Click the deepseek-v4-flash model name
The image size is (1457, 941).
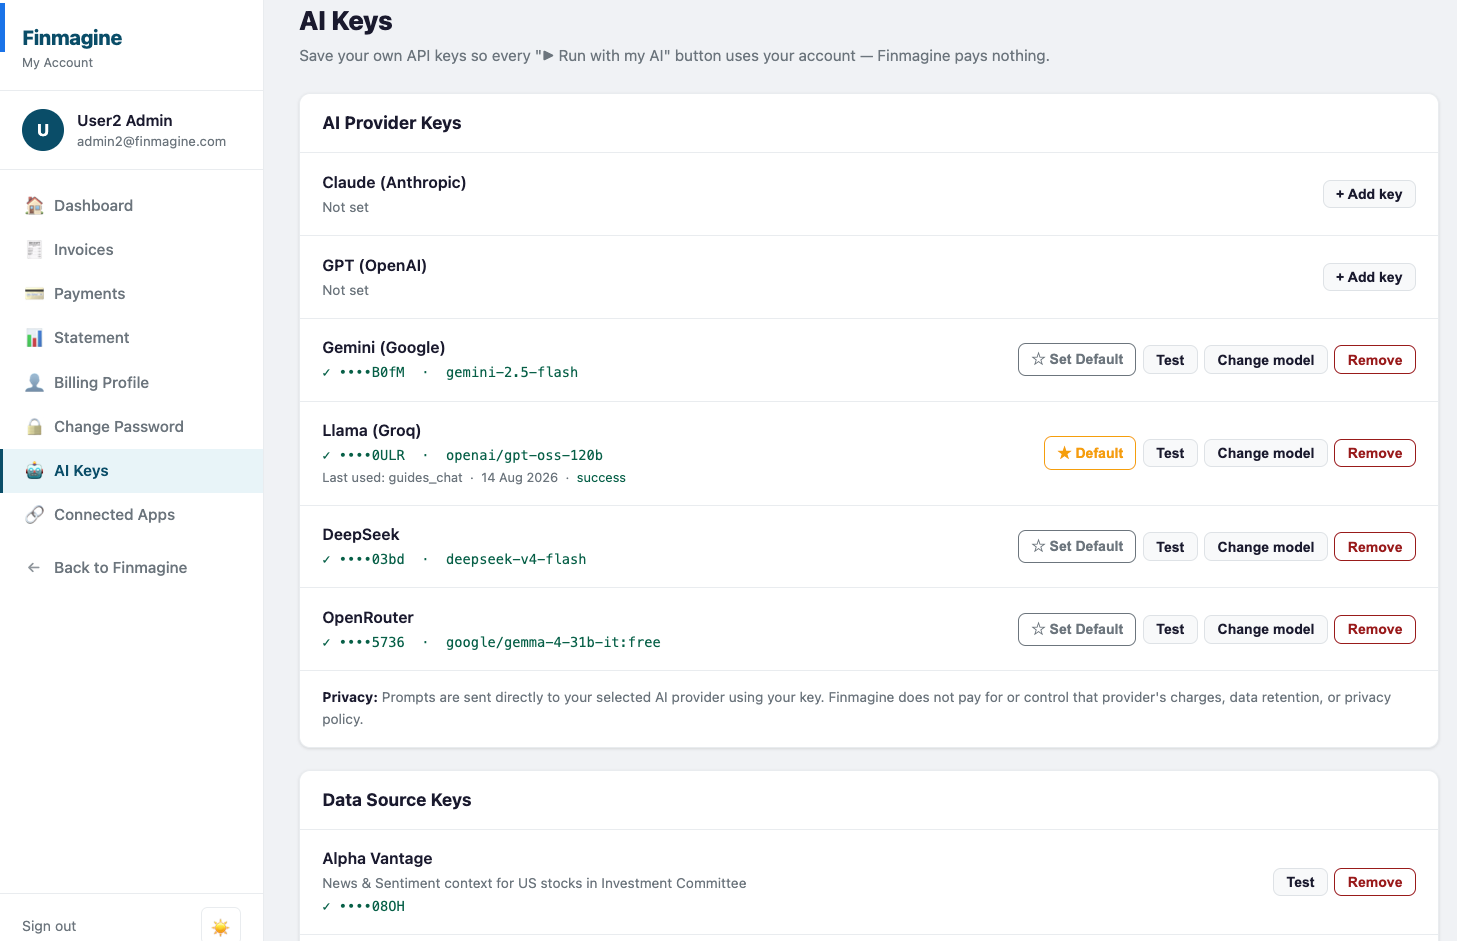tap(516, 559)
